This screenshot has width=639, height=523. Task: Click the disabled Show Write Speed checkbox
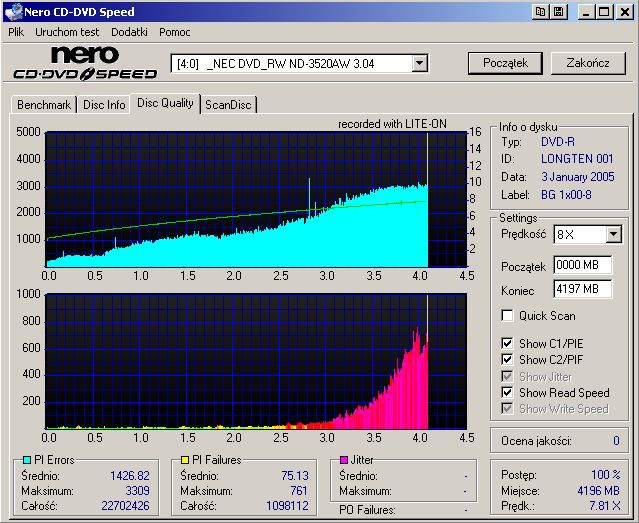507,408
